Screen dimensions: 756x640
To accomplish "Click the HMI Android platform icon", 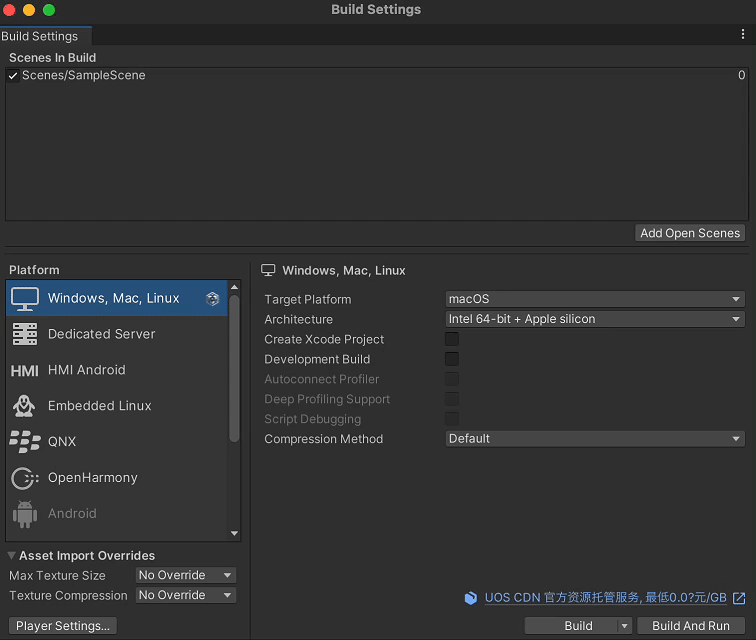I will [x=25, y=370].
